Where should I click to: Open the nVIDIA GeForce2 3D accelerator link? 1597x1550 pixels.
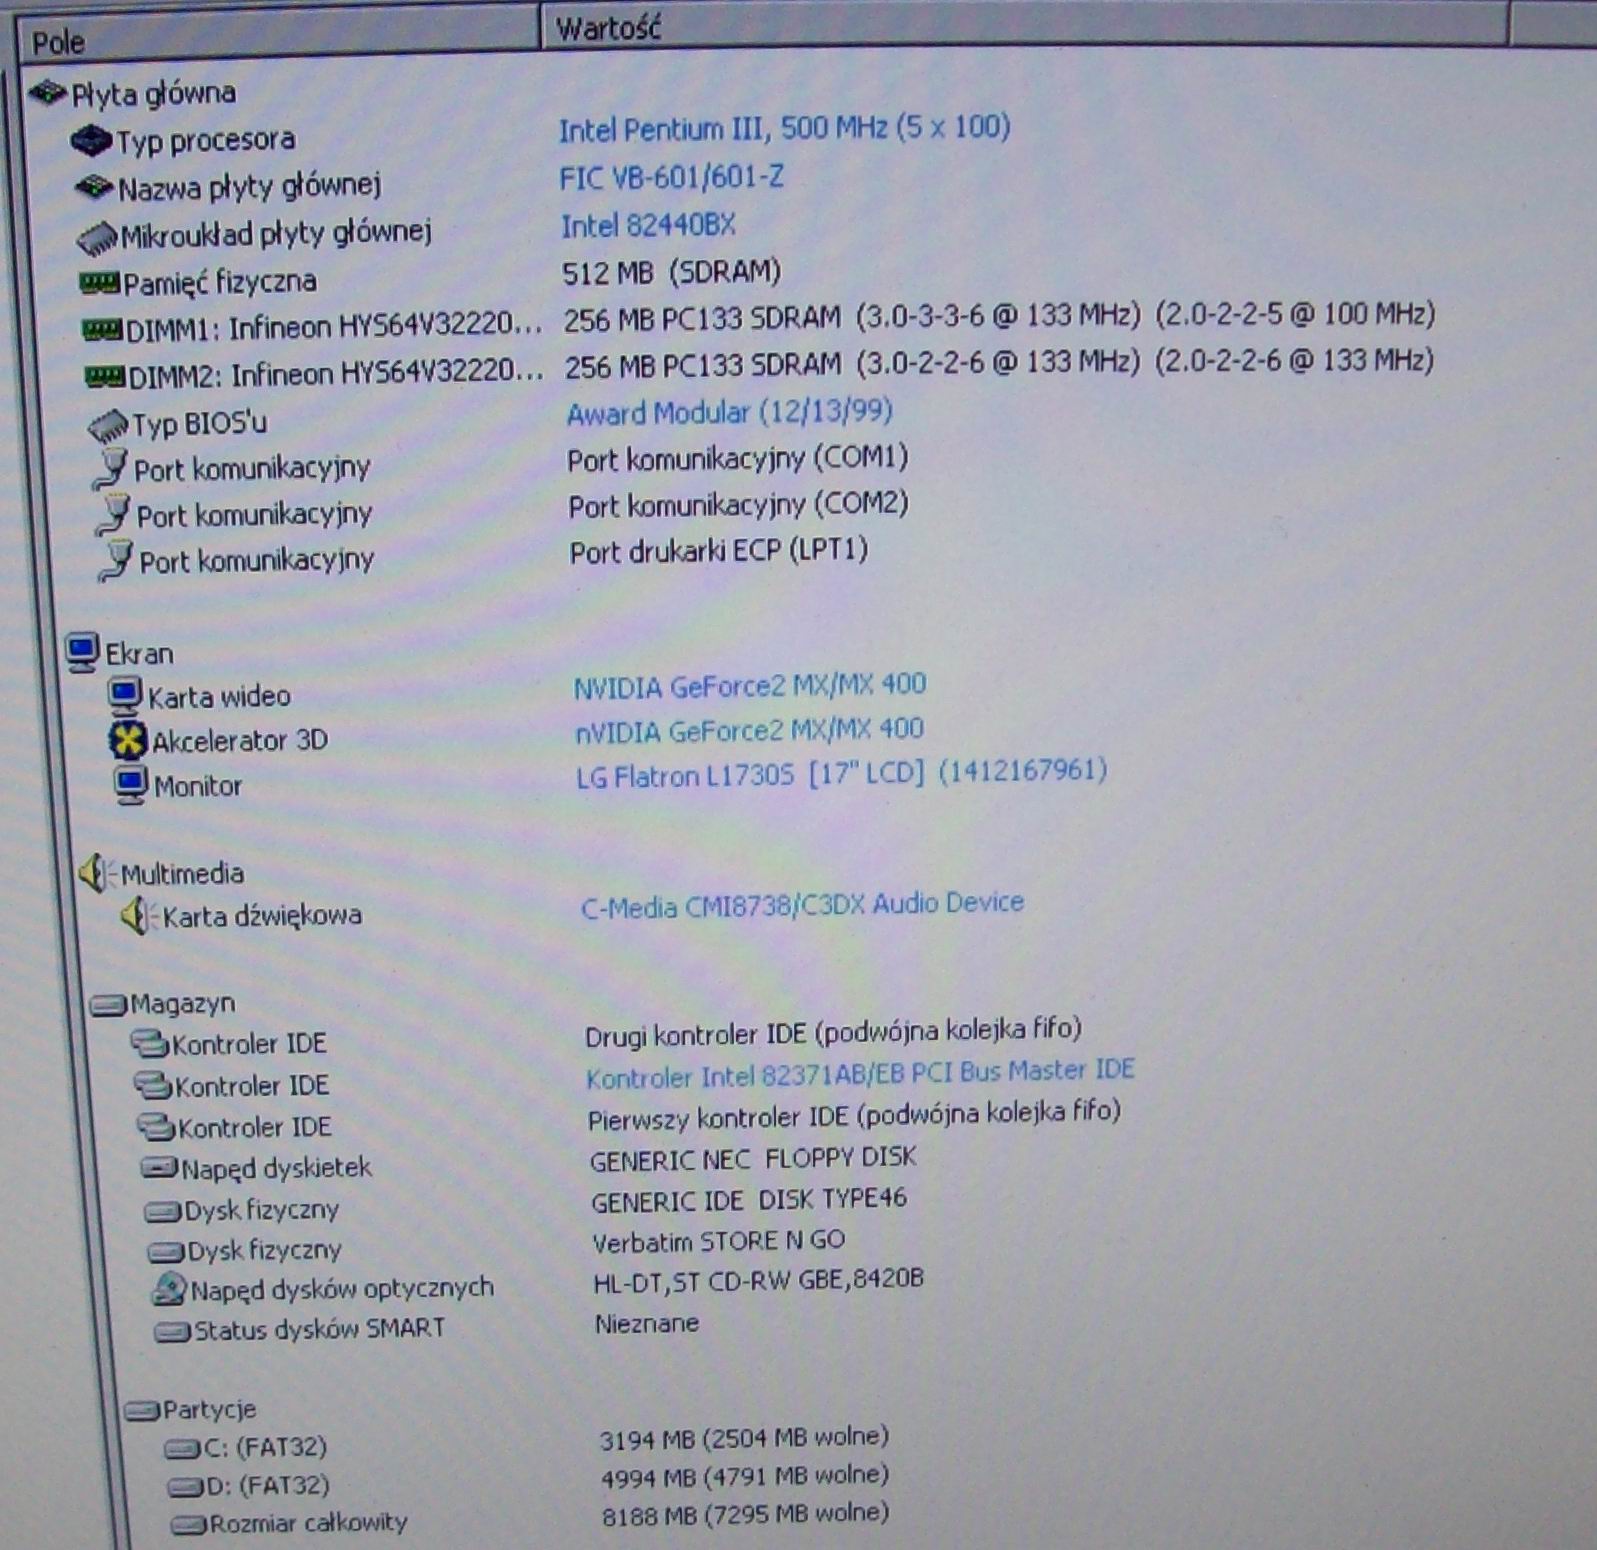749,731
